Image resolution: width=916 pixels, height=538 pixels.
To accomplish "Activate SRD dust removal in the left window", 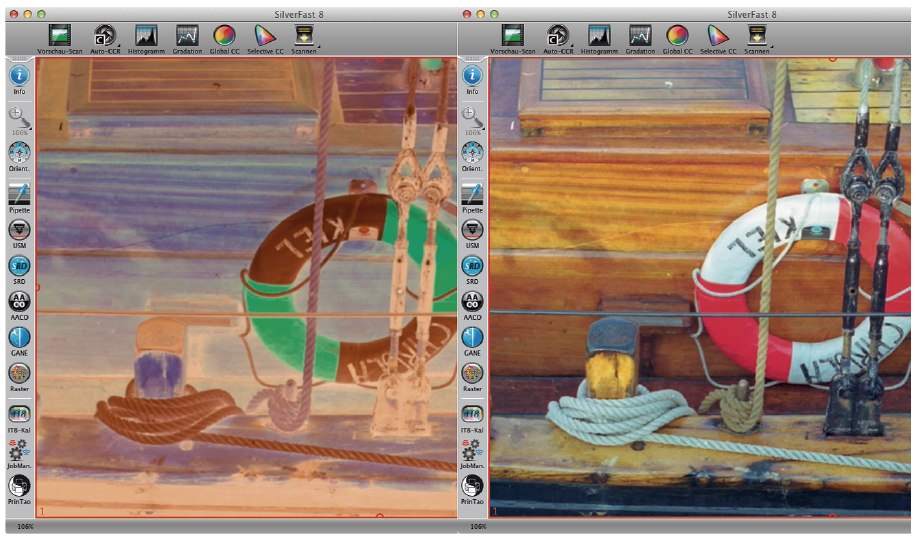I will [x=20, y=266].
